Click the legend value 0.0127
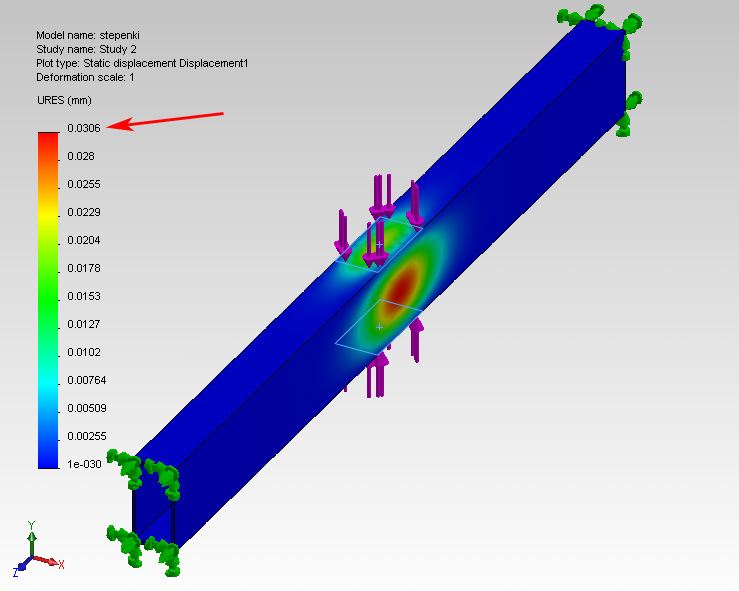The height and width of the screenshot is (591, 739). (x=84, y=324)
